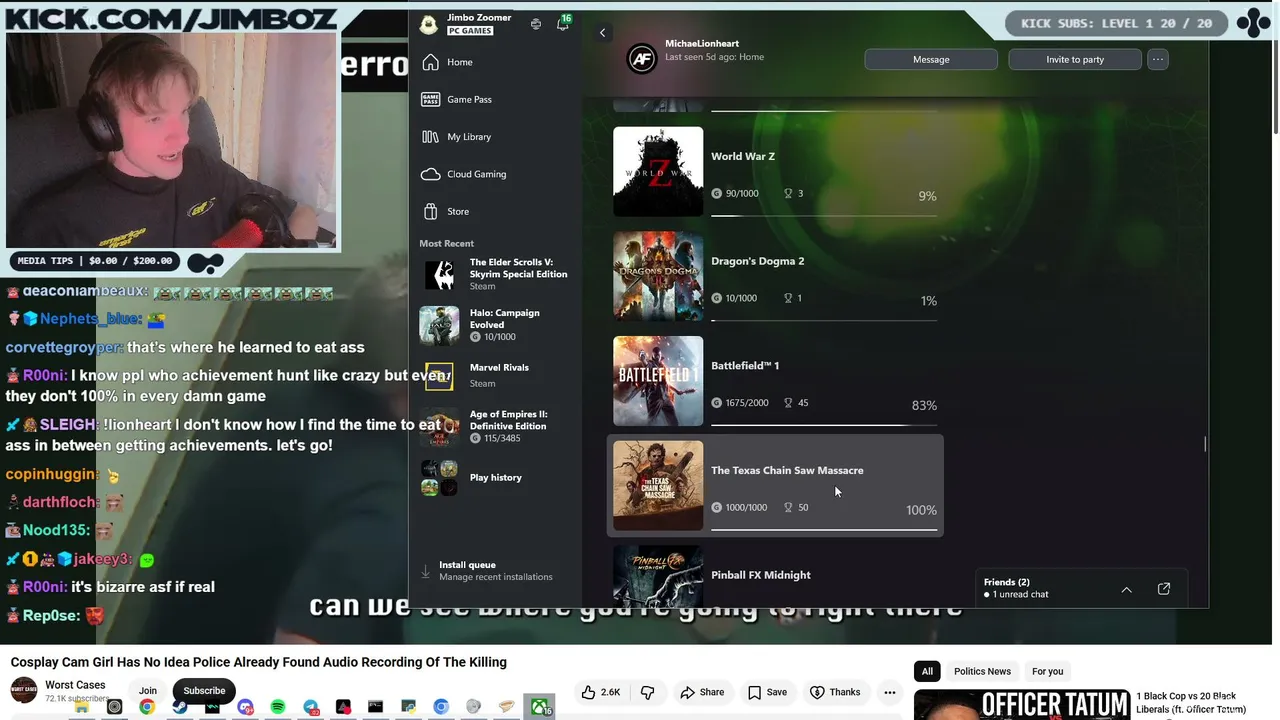Open Telegram from the taskbar
Image resolution: width=1280 pixels, height=720 pixels.
pos(311,707)
